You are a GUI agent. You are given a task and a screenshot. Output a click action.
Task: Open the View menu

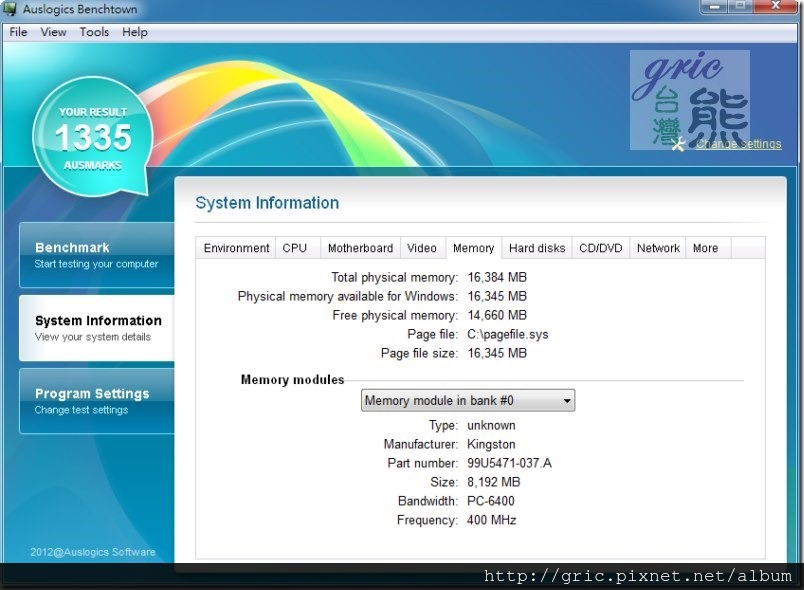tap(53, 32)
